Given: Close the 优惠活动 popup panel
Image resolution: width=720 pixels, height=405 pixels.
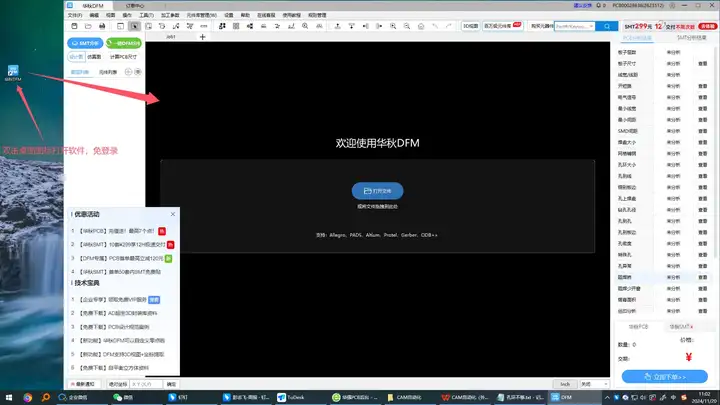Looking at the screenshot, I should [x=173, y=214].
